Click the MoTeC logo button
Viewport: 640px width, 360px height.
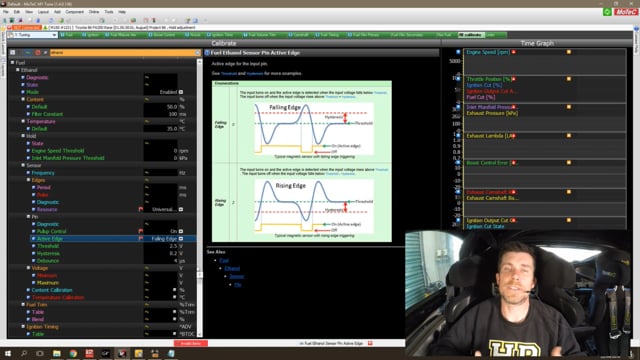[x=626, y=12]
